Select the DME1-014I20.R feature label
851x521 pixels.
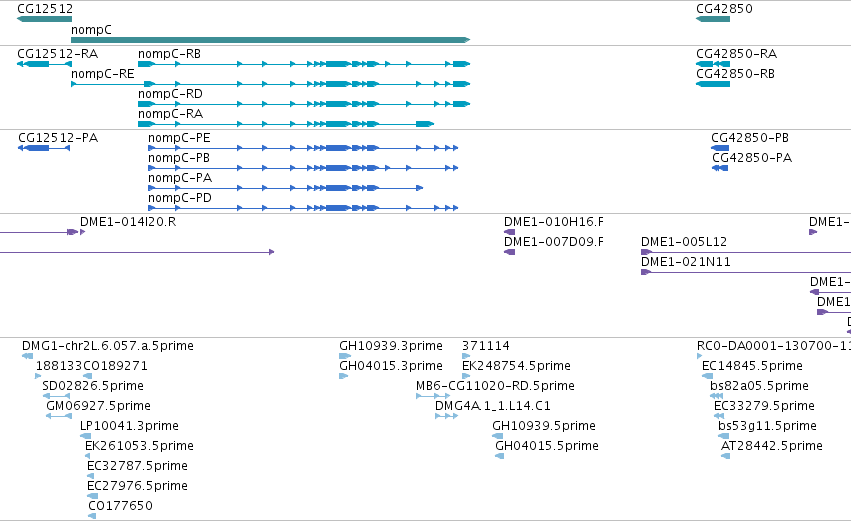128,222
